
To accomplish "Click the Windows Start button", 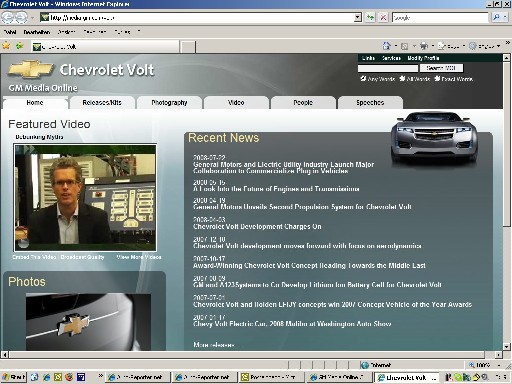I will point(13,377).
